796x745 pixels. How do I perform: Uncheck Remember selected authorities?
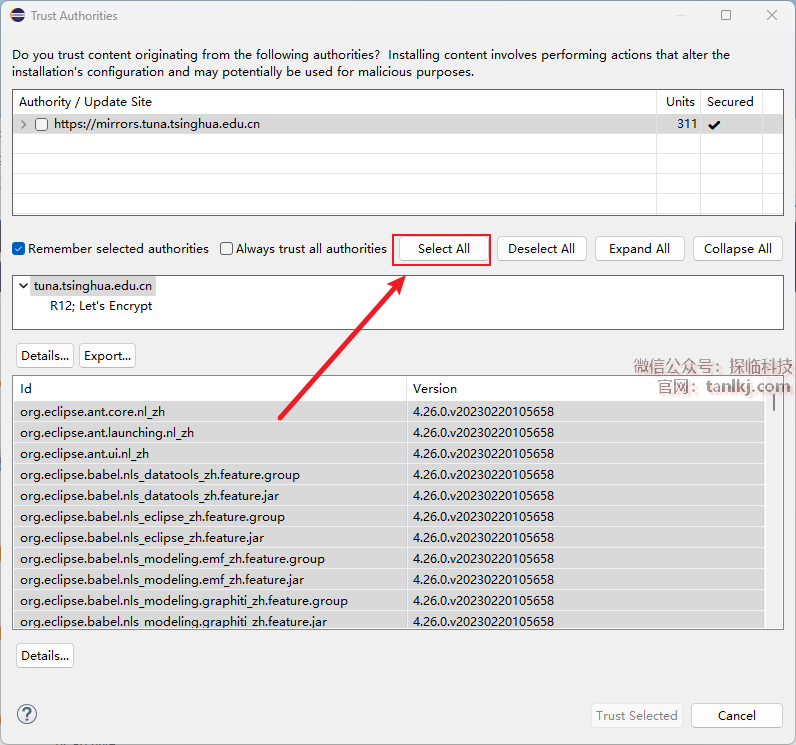[x=19, y=249]
